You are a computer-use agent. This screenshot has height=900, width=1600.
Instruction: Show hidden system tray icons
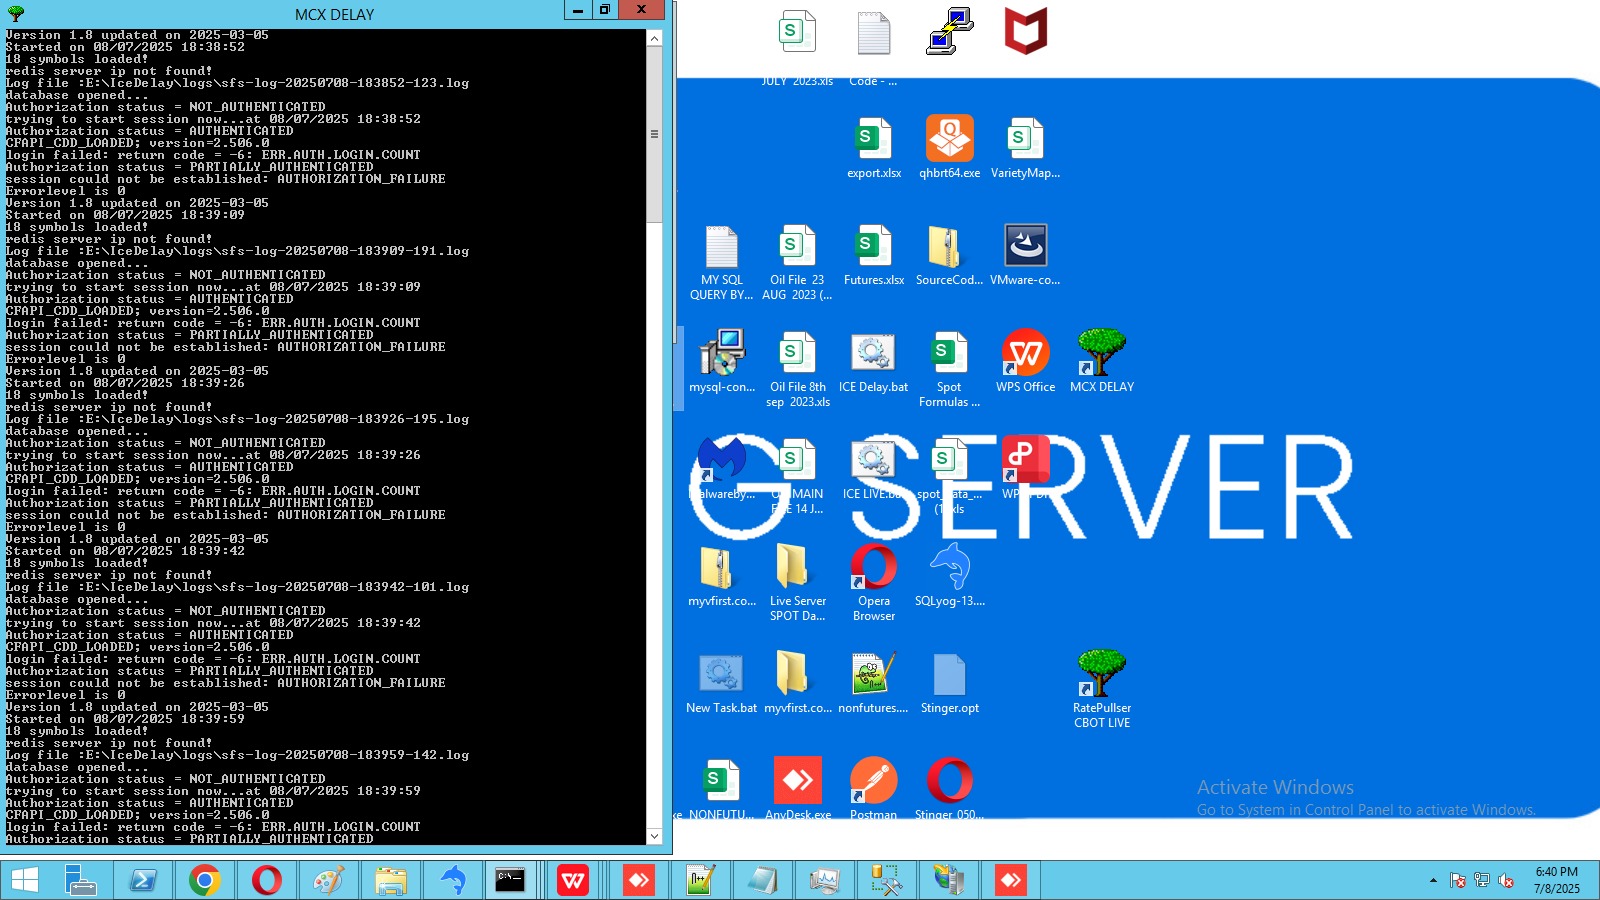click(x=1433, y=881)
